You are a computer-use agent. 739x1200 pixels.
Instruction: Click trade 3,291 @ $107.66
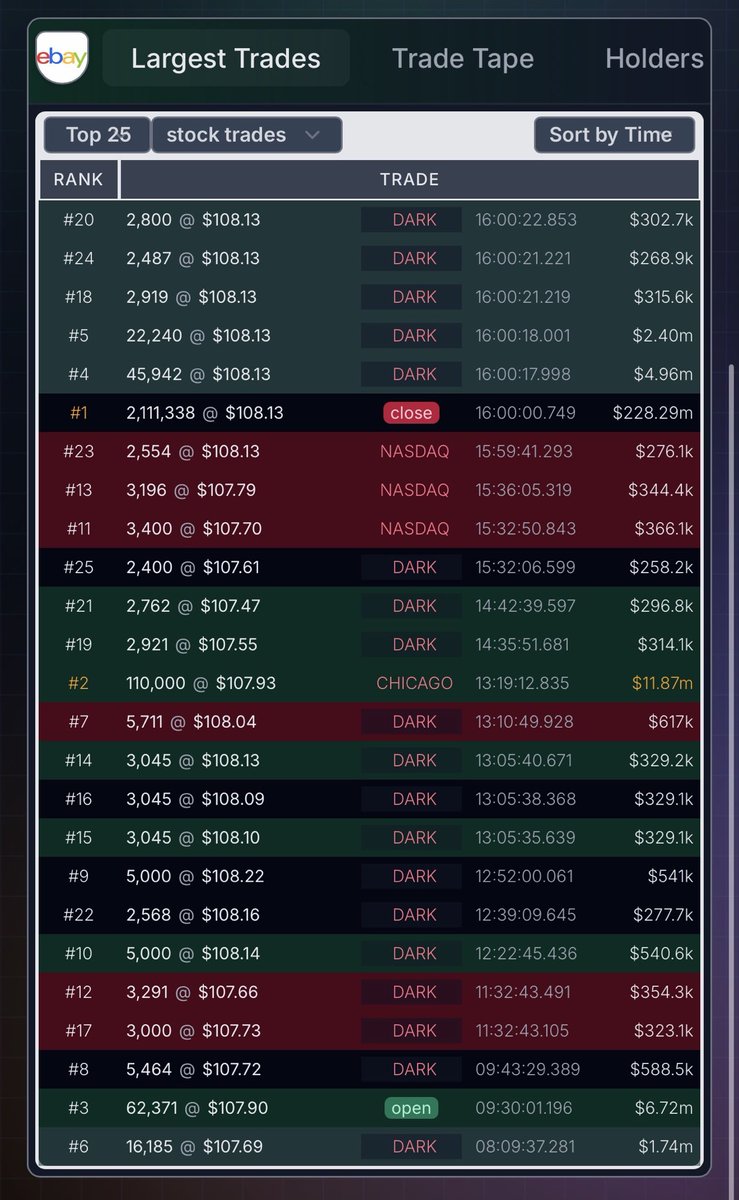click(192, 992)
